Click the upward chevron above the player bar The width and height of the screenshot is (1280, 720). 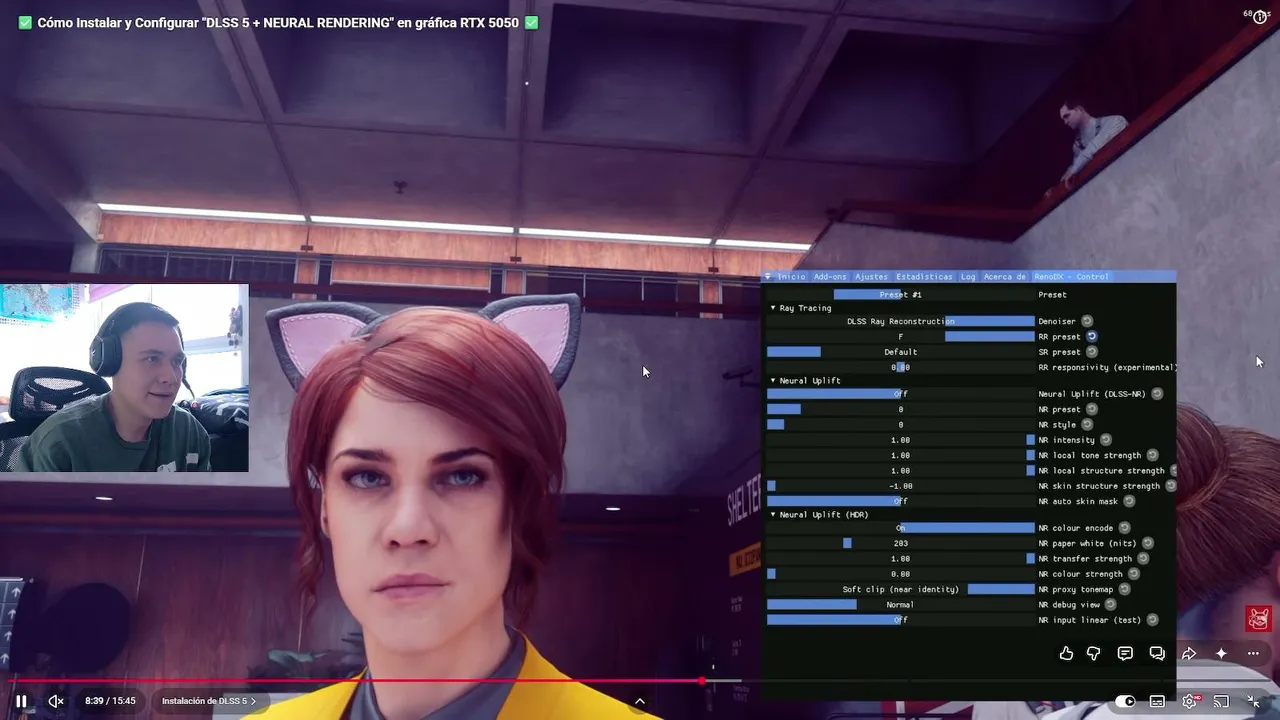tap(640, 701)
